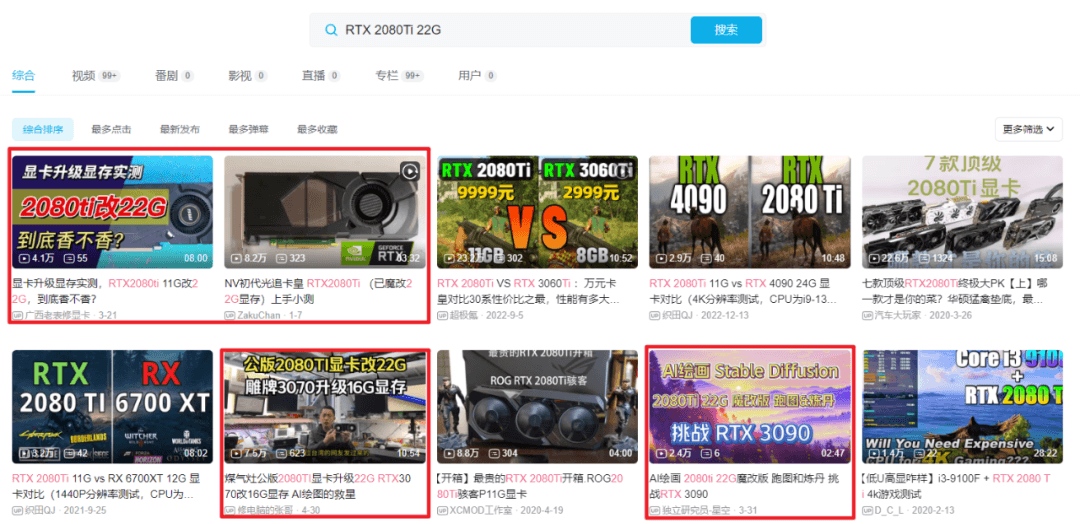
Task: Open the title 煤气灶公版2080TI显卡升级22G
Action: tap(319, 486)
